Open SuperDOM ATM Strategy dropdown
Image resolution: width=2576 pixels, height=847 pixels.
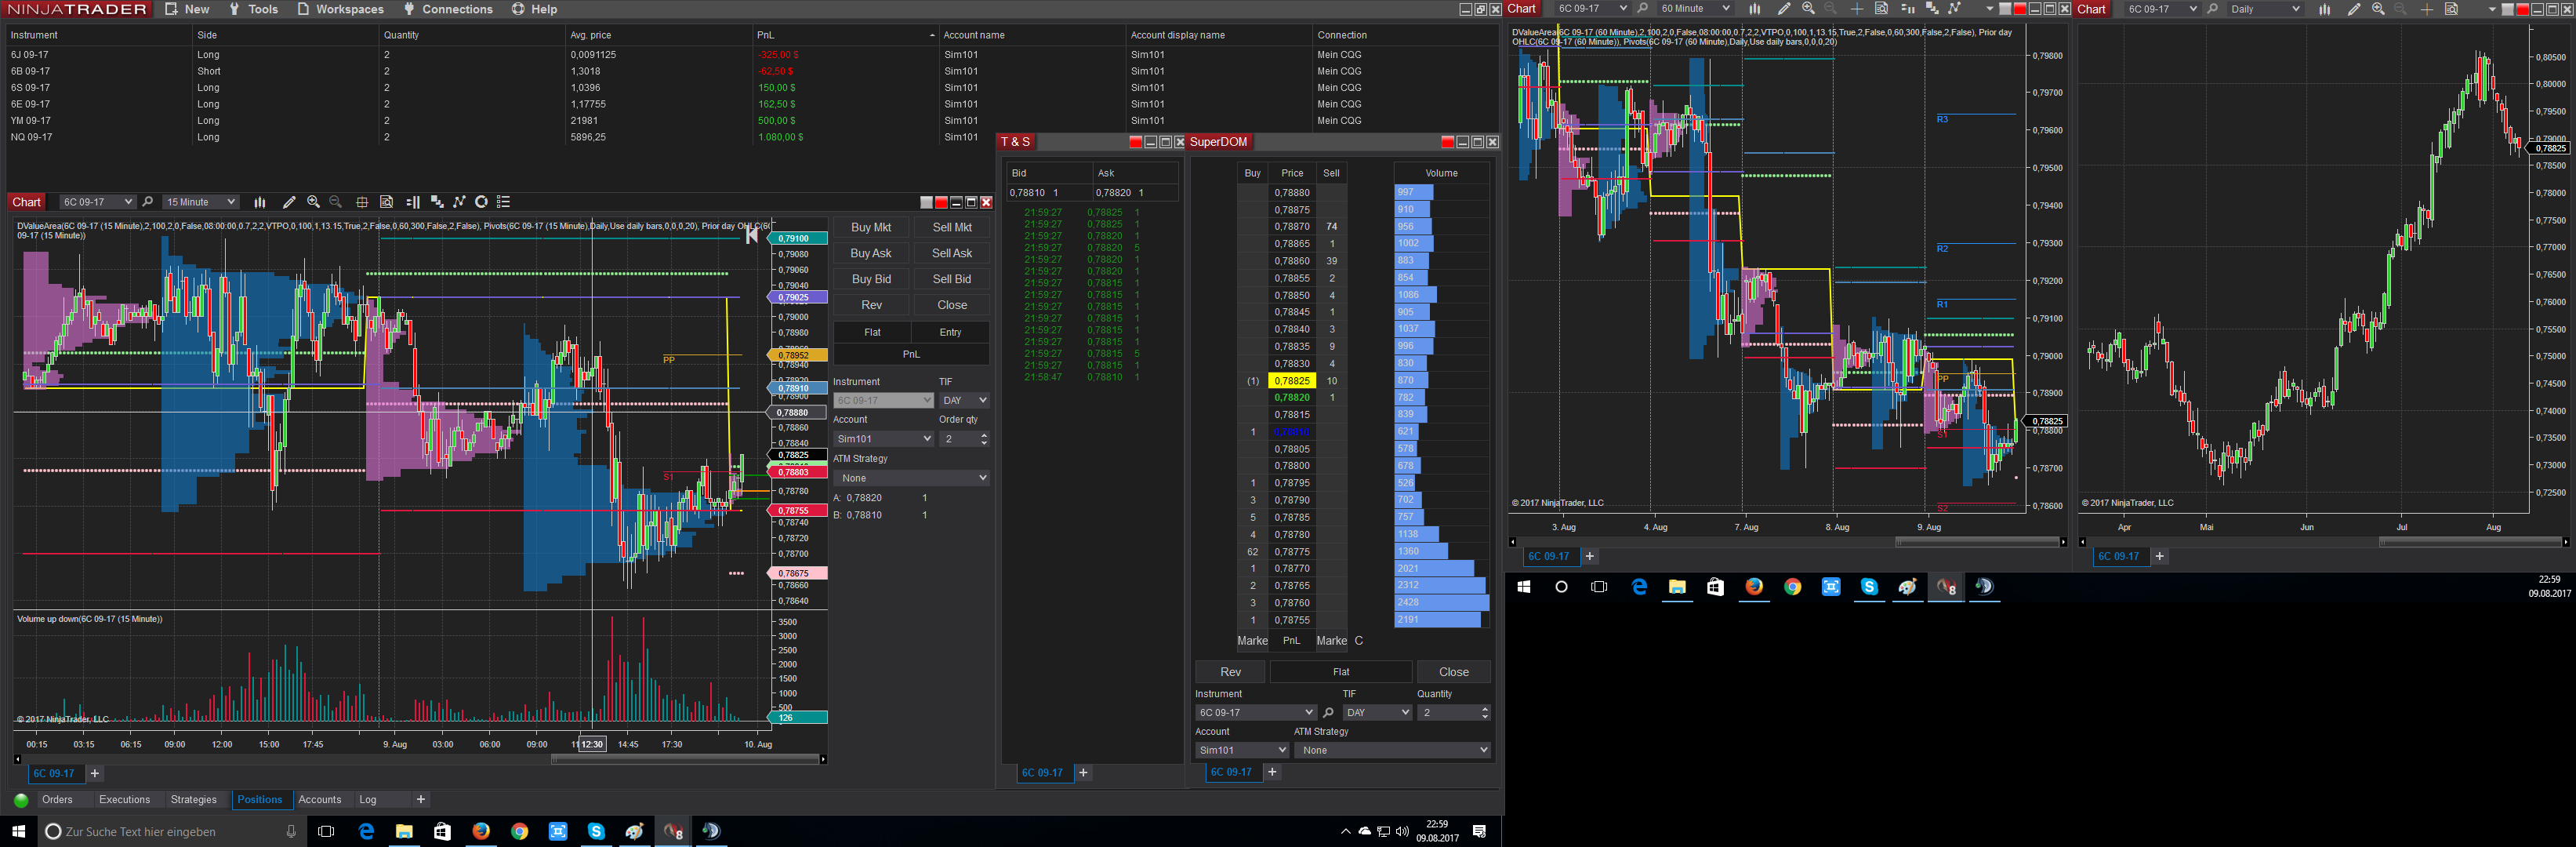(x=1392, y=750)
